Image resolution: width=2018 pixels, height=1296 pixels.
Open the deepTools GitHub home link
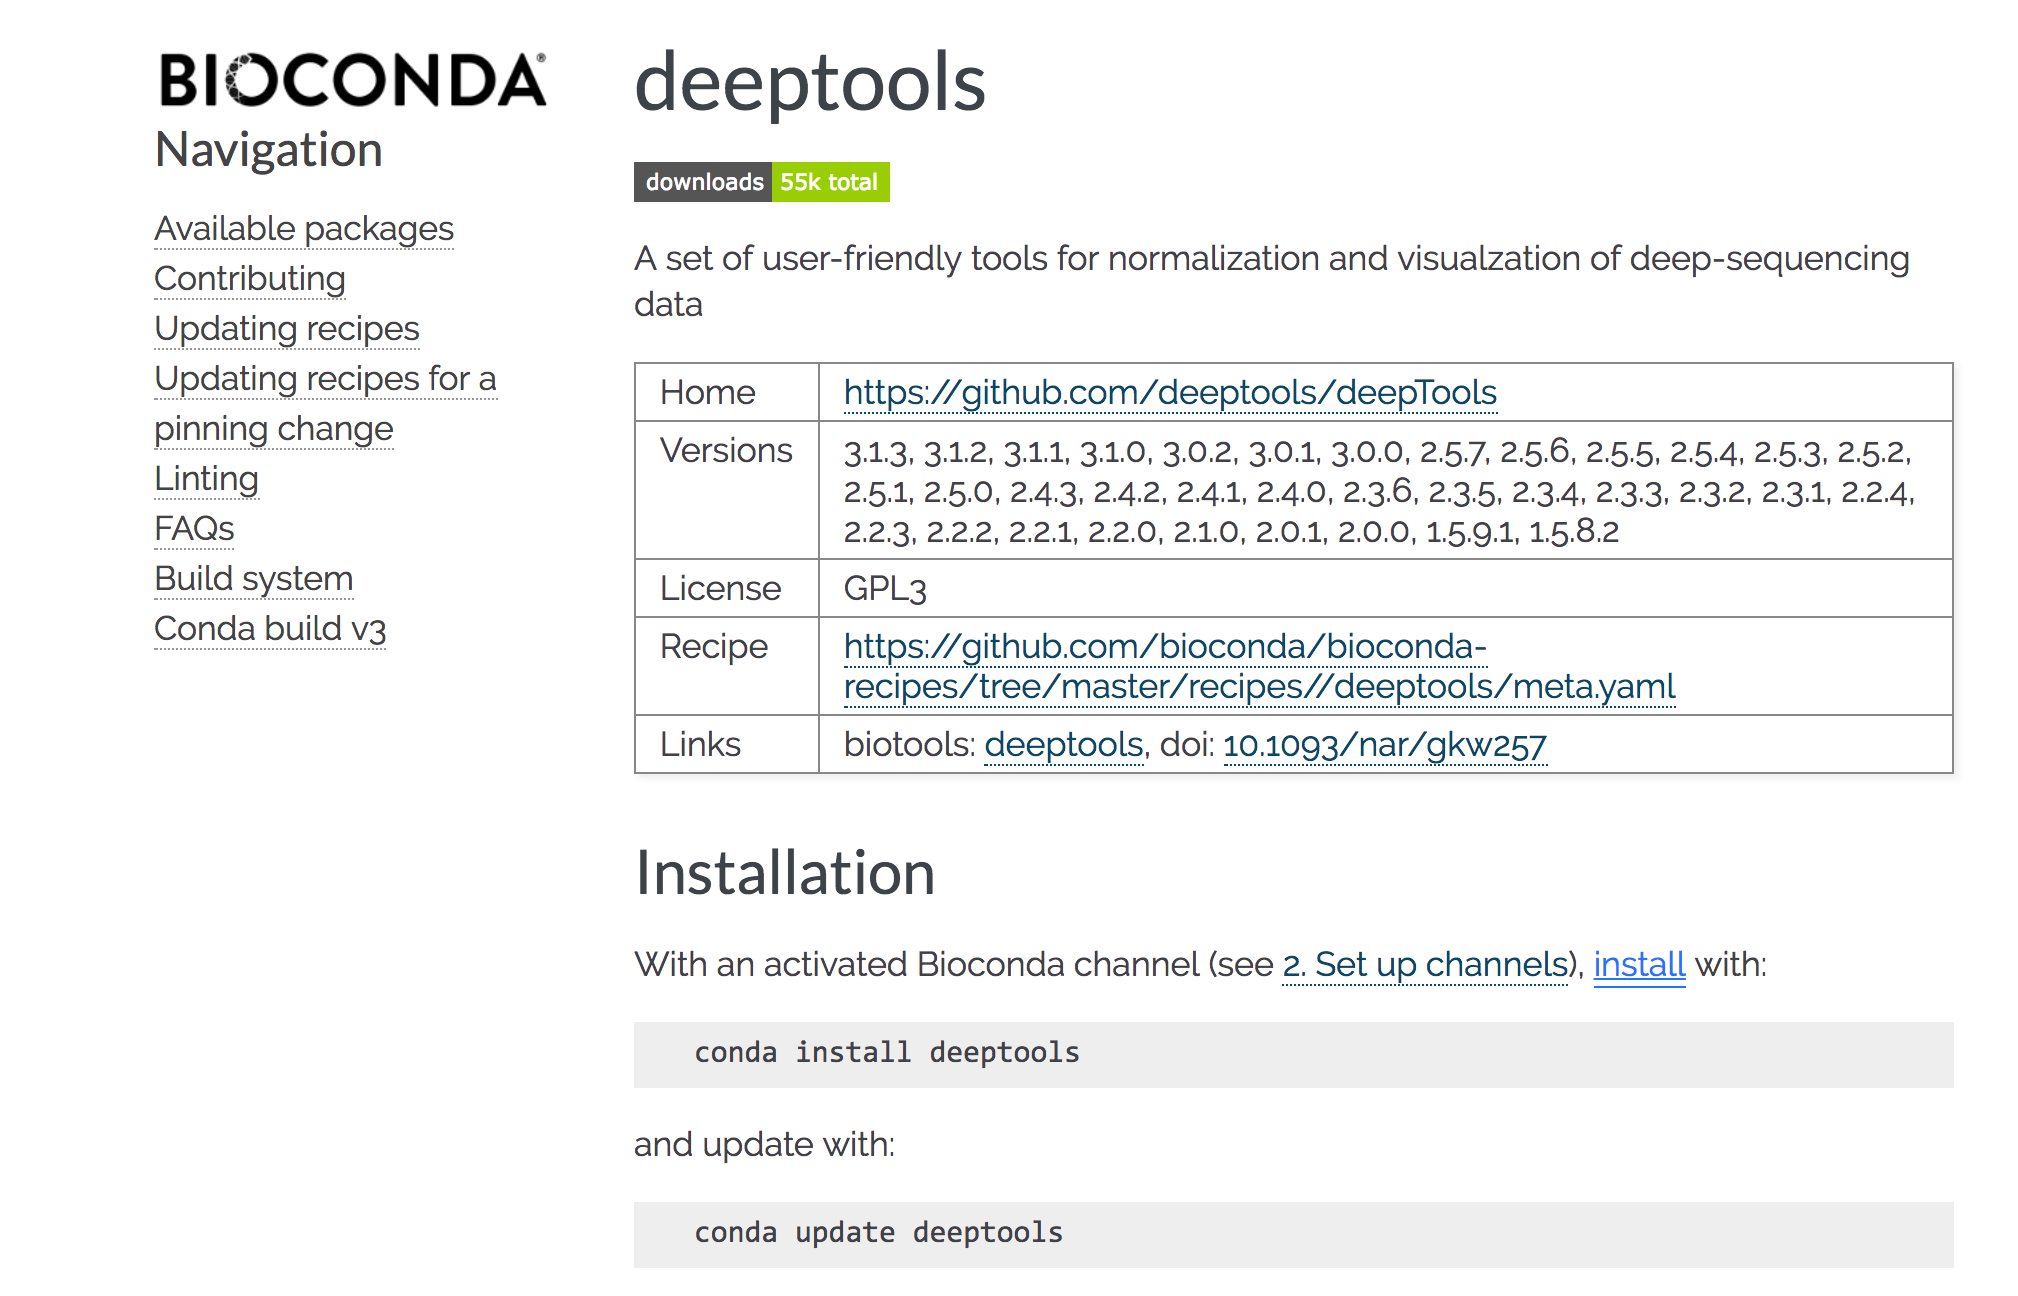[x=1170, y=392]
